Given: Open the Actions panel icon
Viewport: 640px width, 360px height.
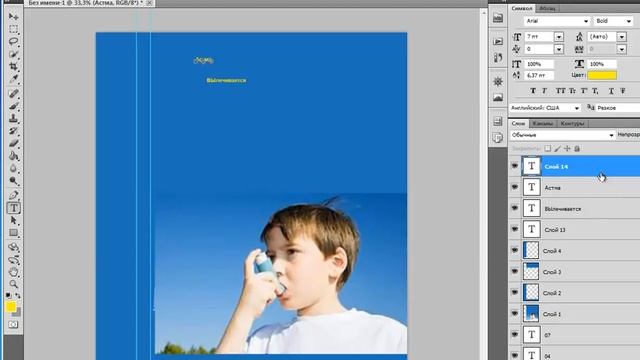Looking at the screenshot, I should (x=498, y=42).
